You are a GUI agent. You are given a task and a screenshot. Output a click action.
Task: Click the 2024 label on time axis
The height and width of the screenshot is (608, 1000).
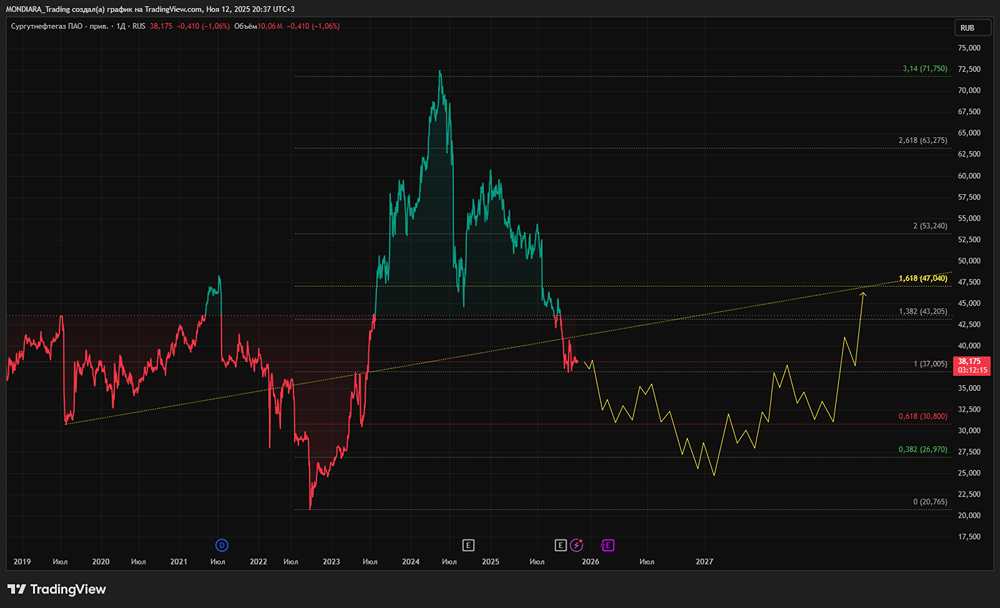(411, 561)
